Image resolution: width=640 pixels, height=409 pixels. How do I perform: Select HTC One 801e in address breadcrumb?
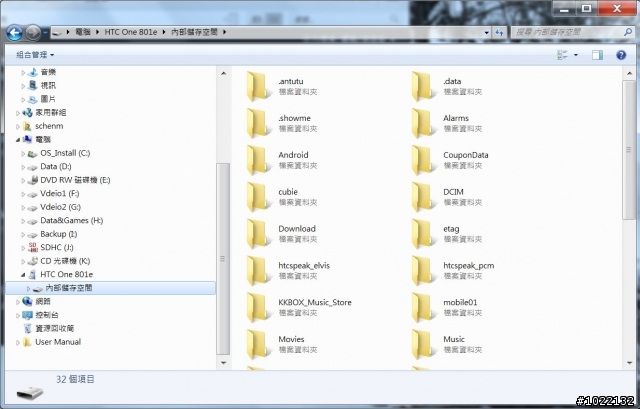point(131,32)
